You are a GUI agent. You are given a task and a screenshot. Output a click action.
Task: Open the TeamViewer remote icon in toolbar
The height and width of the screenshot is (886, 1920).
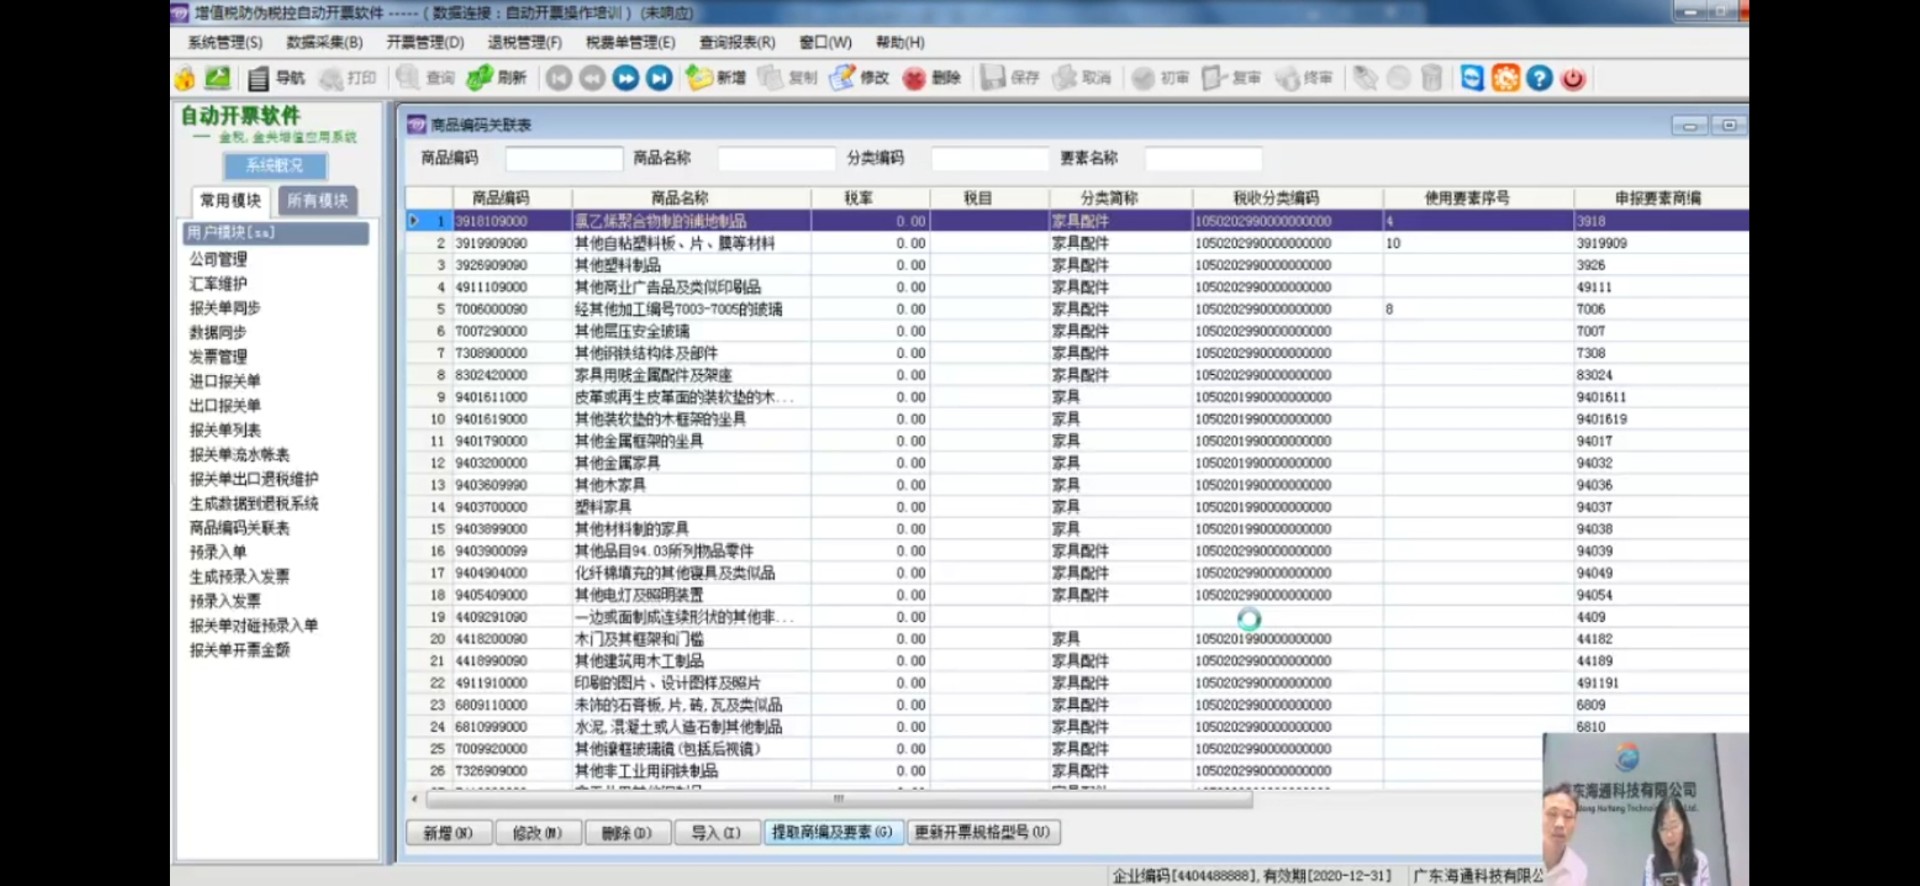1472,78
